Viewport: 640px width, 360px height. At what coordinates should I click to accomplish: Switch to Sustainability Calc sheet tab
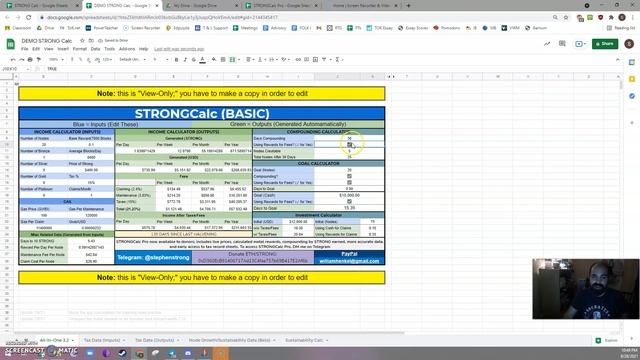(304, 340)
